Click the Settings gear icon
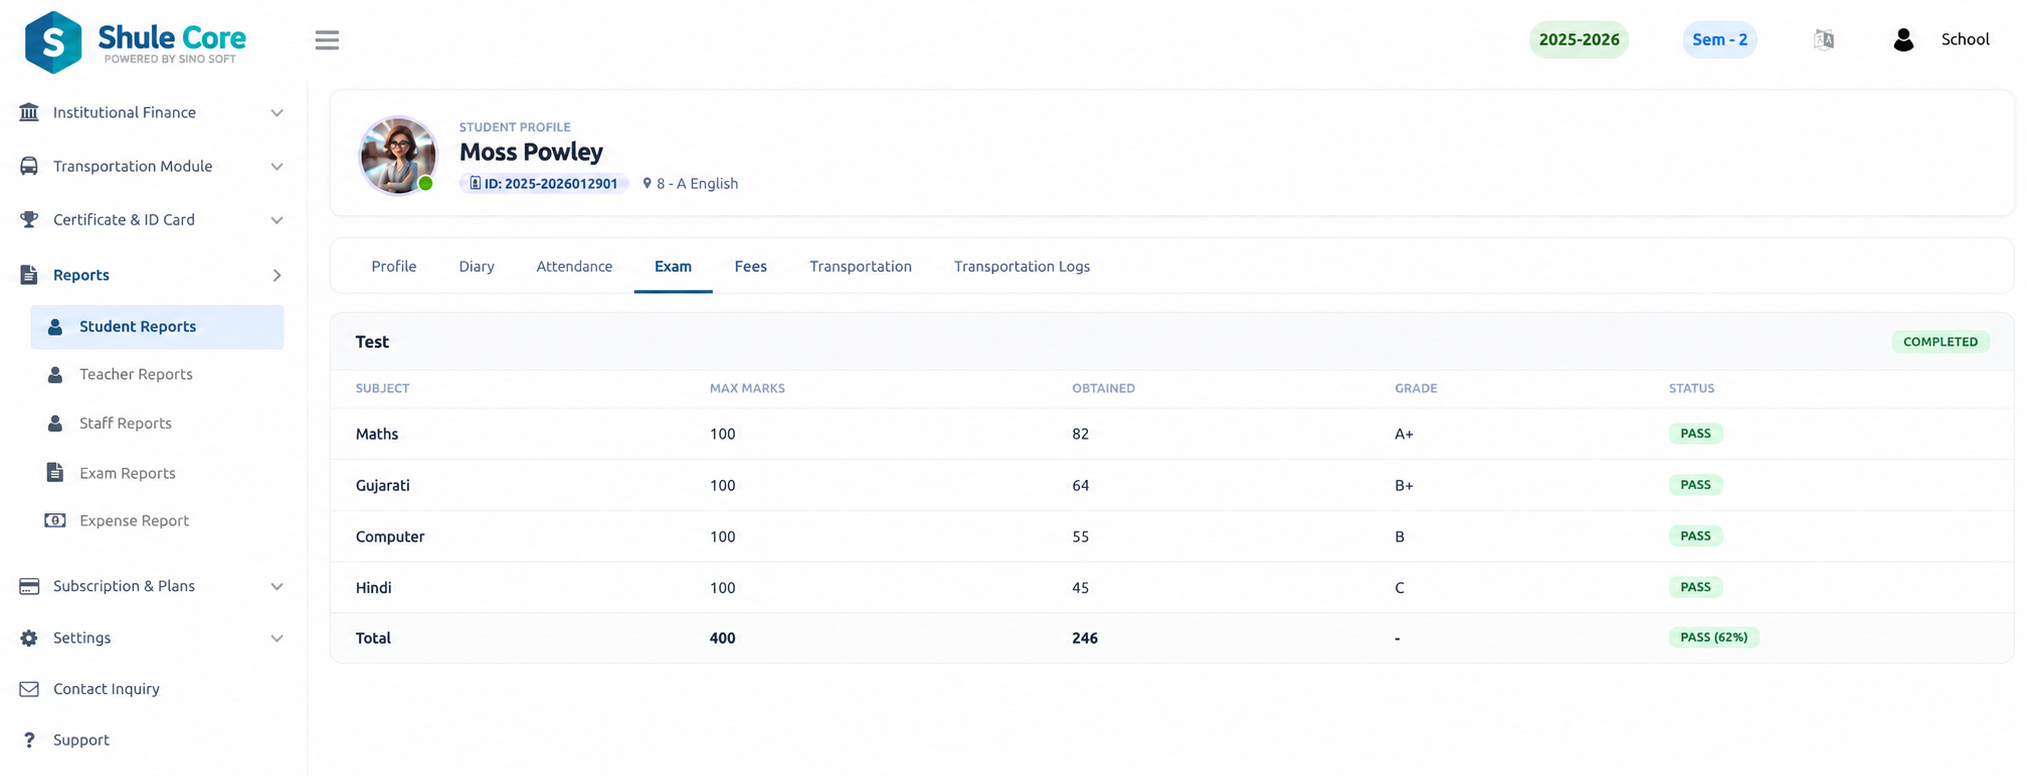 click(29, 638)
